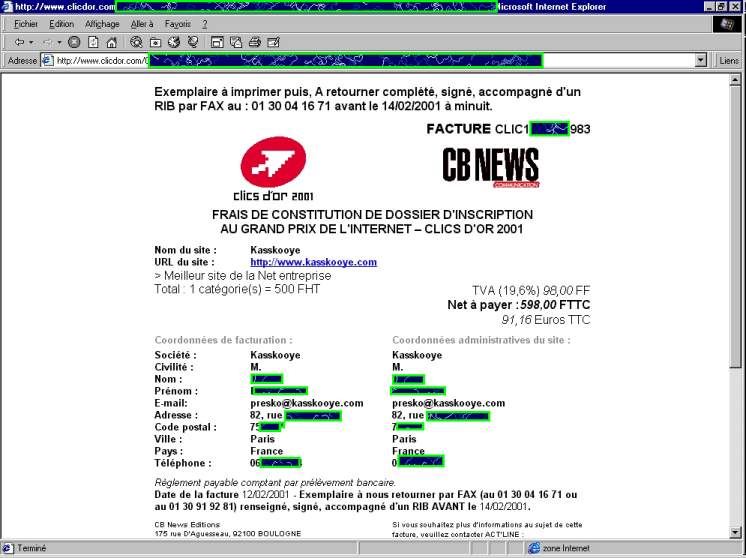Open the Back button history dropdown arrow
Viewport: 746px width, 558px height.
(x=31, y=42)
